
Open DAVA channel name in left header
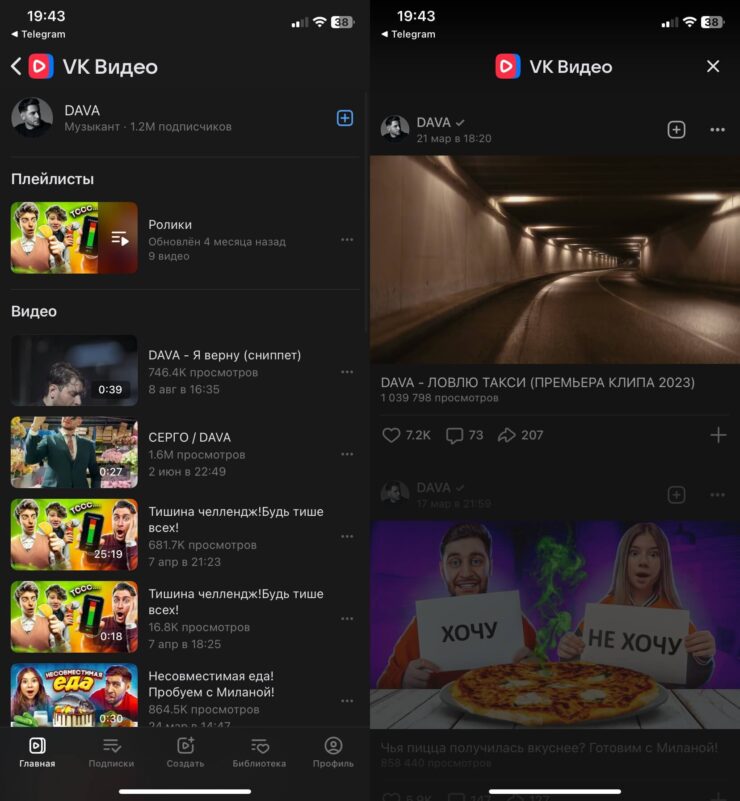coord(82,111)
